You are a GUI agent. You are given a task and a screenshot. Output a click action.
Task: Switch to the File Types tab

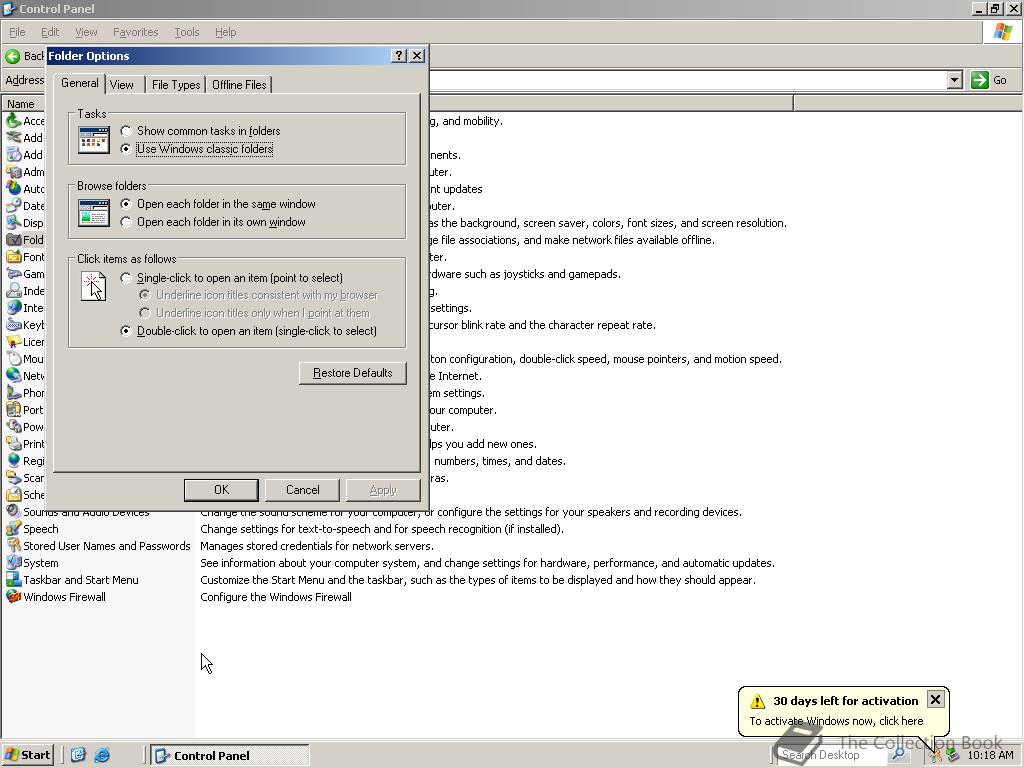[176, 85]
